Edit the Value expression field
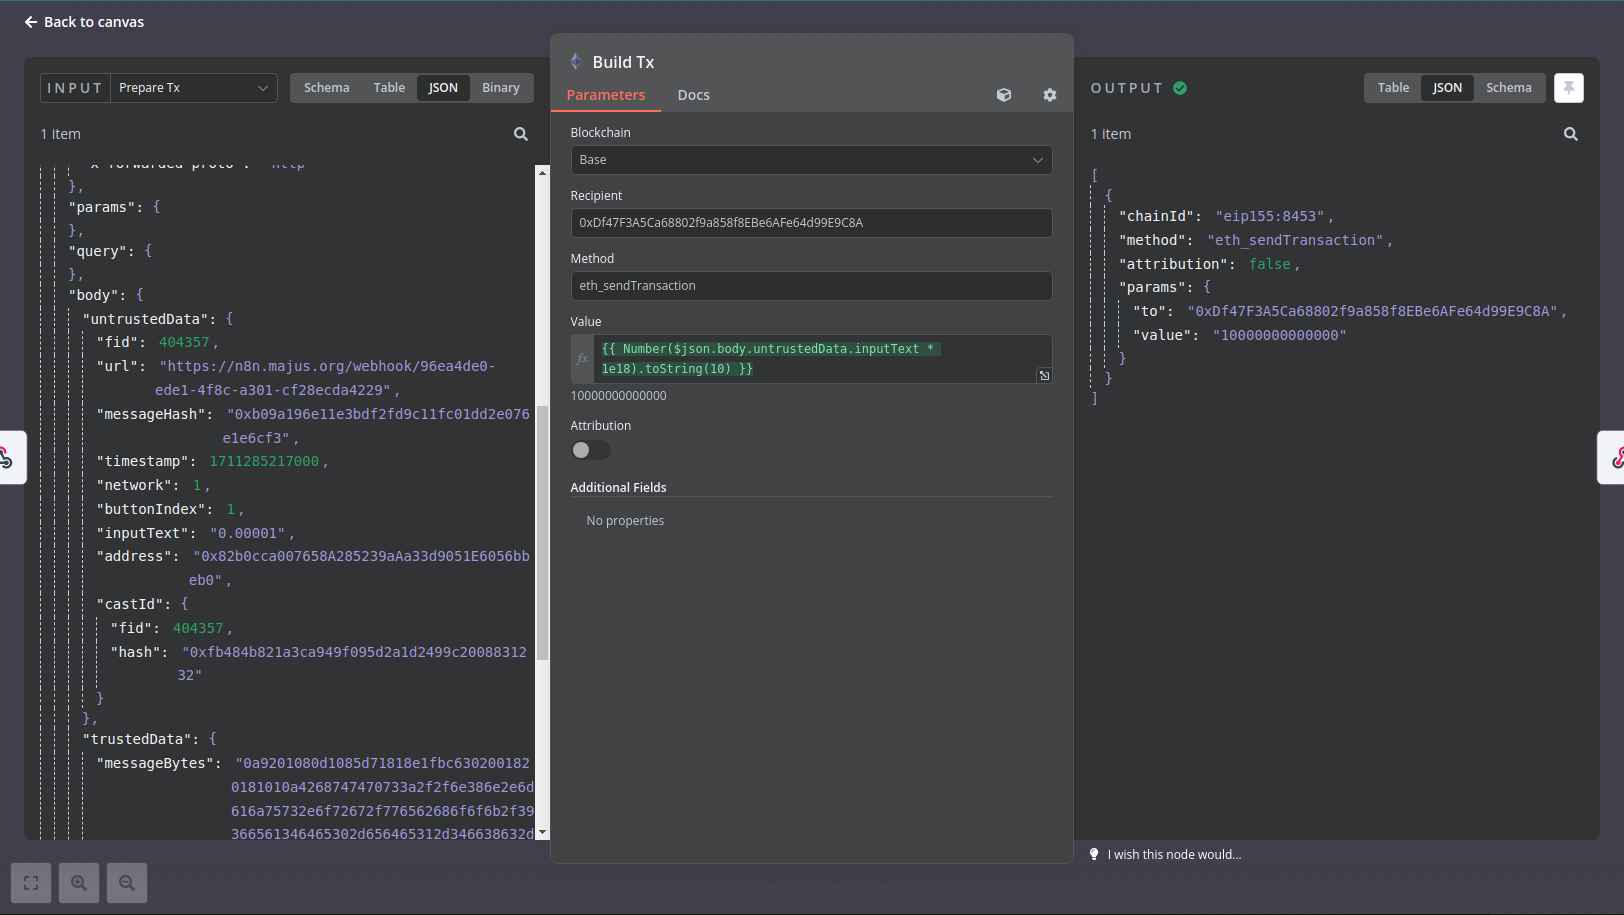Viewport: 1624px width, 915px height. (822, 359)
